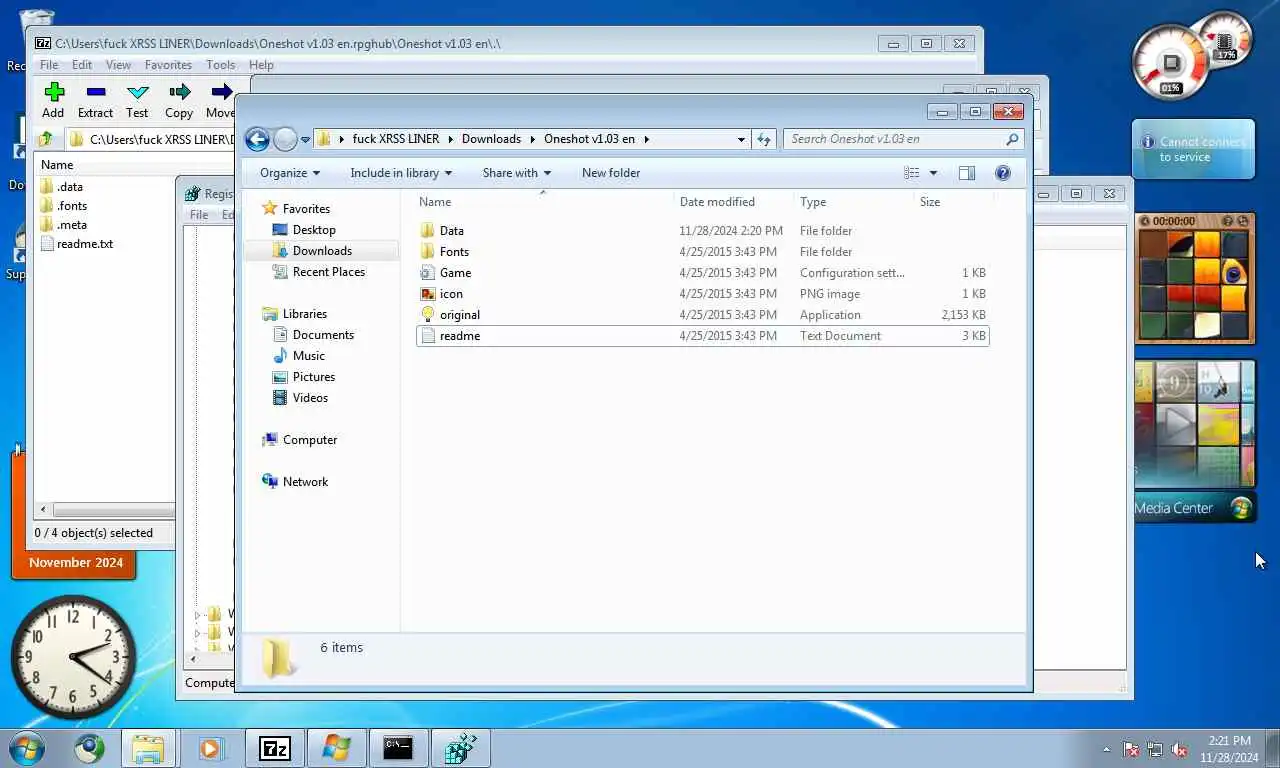Open 7-Zip View menu

pos(118,65)
